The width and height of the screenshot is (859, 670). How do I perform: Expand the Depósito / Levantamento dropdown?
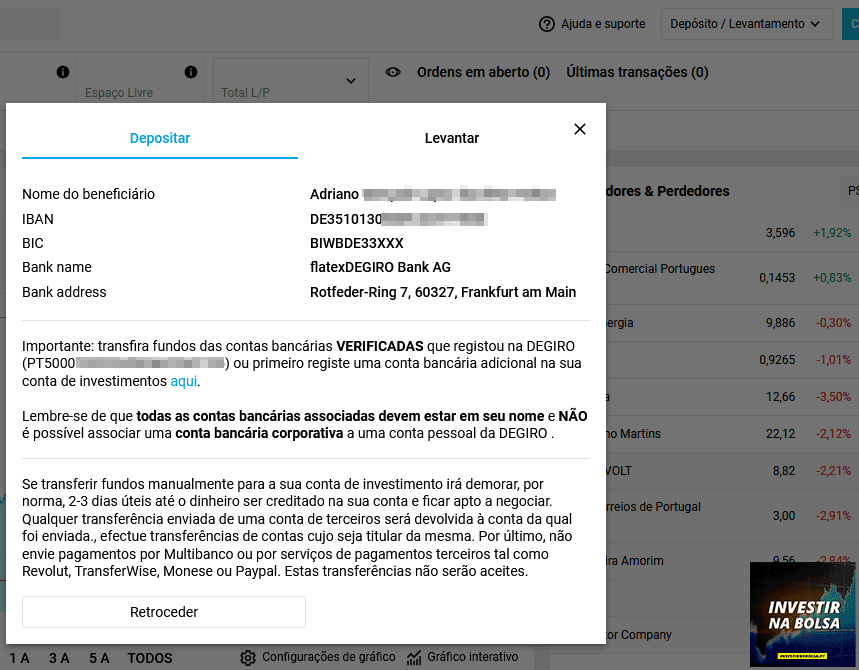click(747, 24)
